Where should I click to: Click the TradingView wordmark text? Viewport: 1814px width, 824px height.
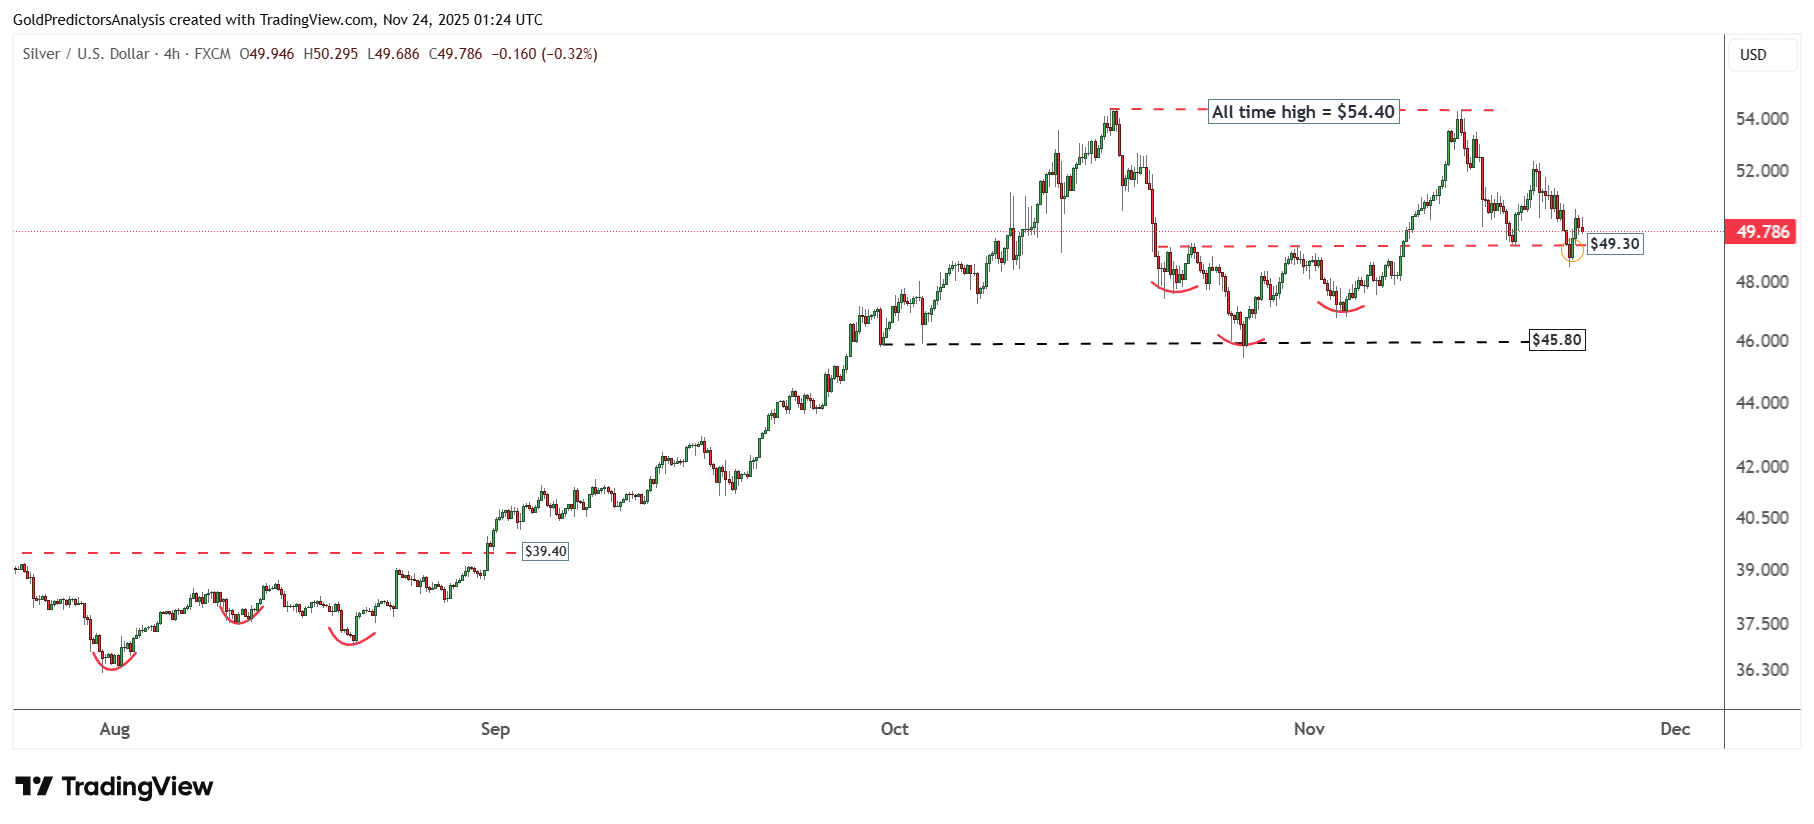[137, 787]
